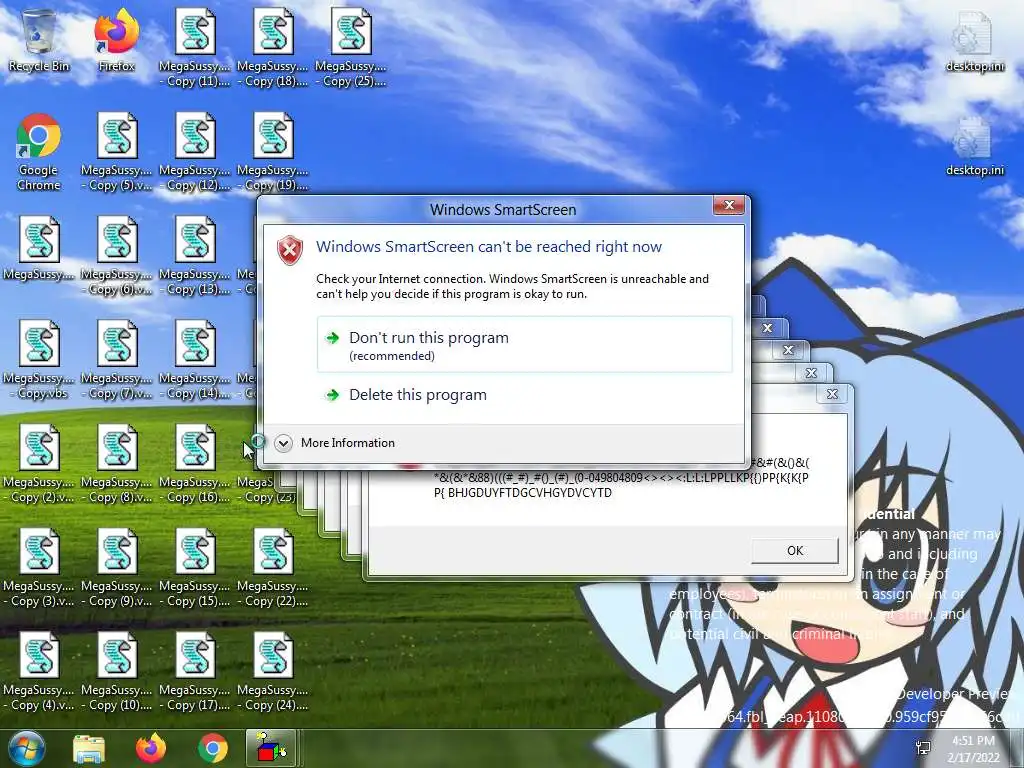Select MegaSussy - Copy (12) script file
The image size is (1024, 768).
click(195, 151)
